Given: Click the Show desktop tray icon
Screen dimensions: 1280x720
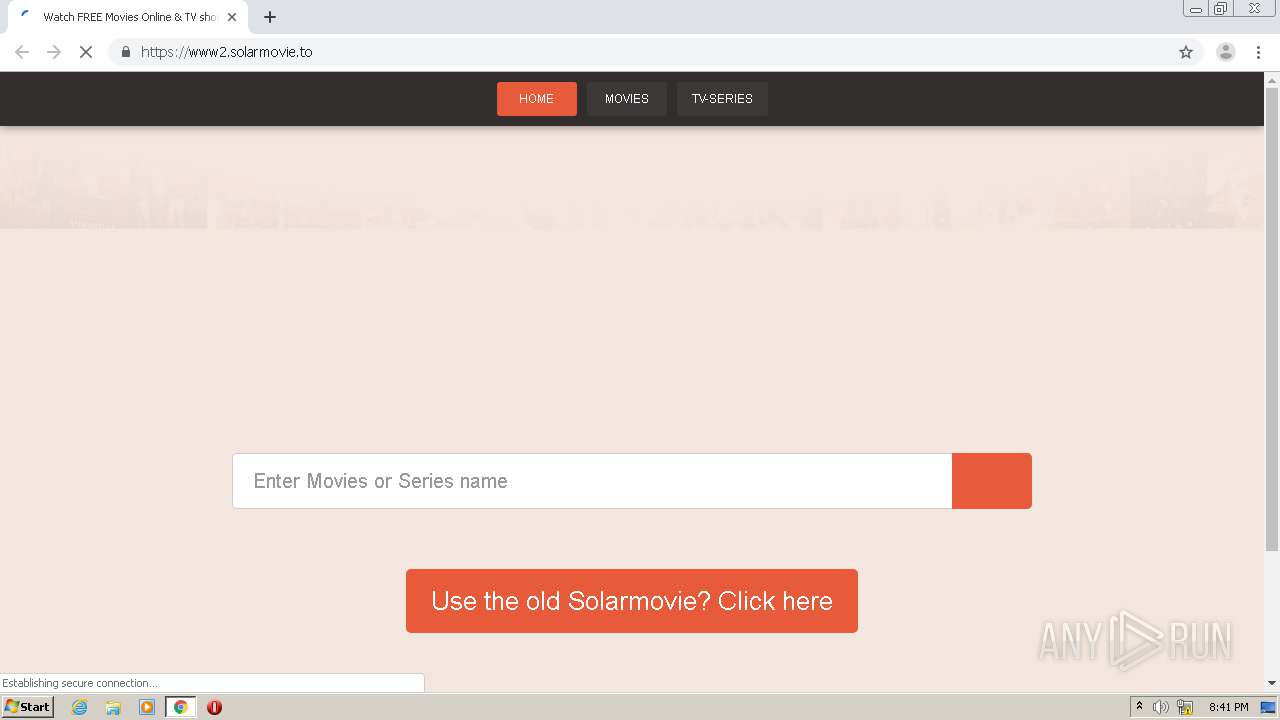Looking at the screenshot, I should tap(1268, 707).
